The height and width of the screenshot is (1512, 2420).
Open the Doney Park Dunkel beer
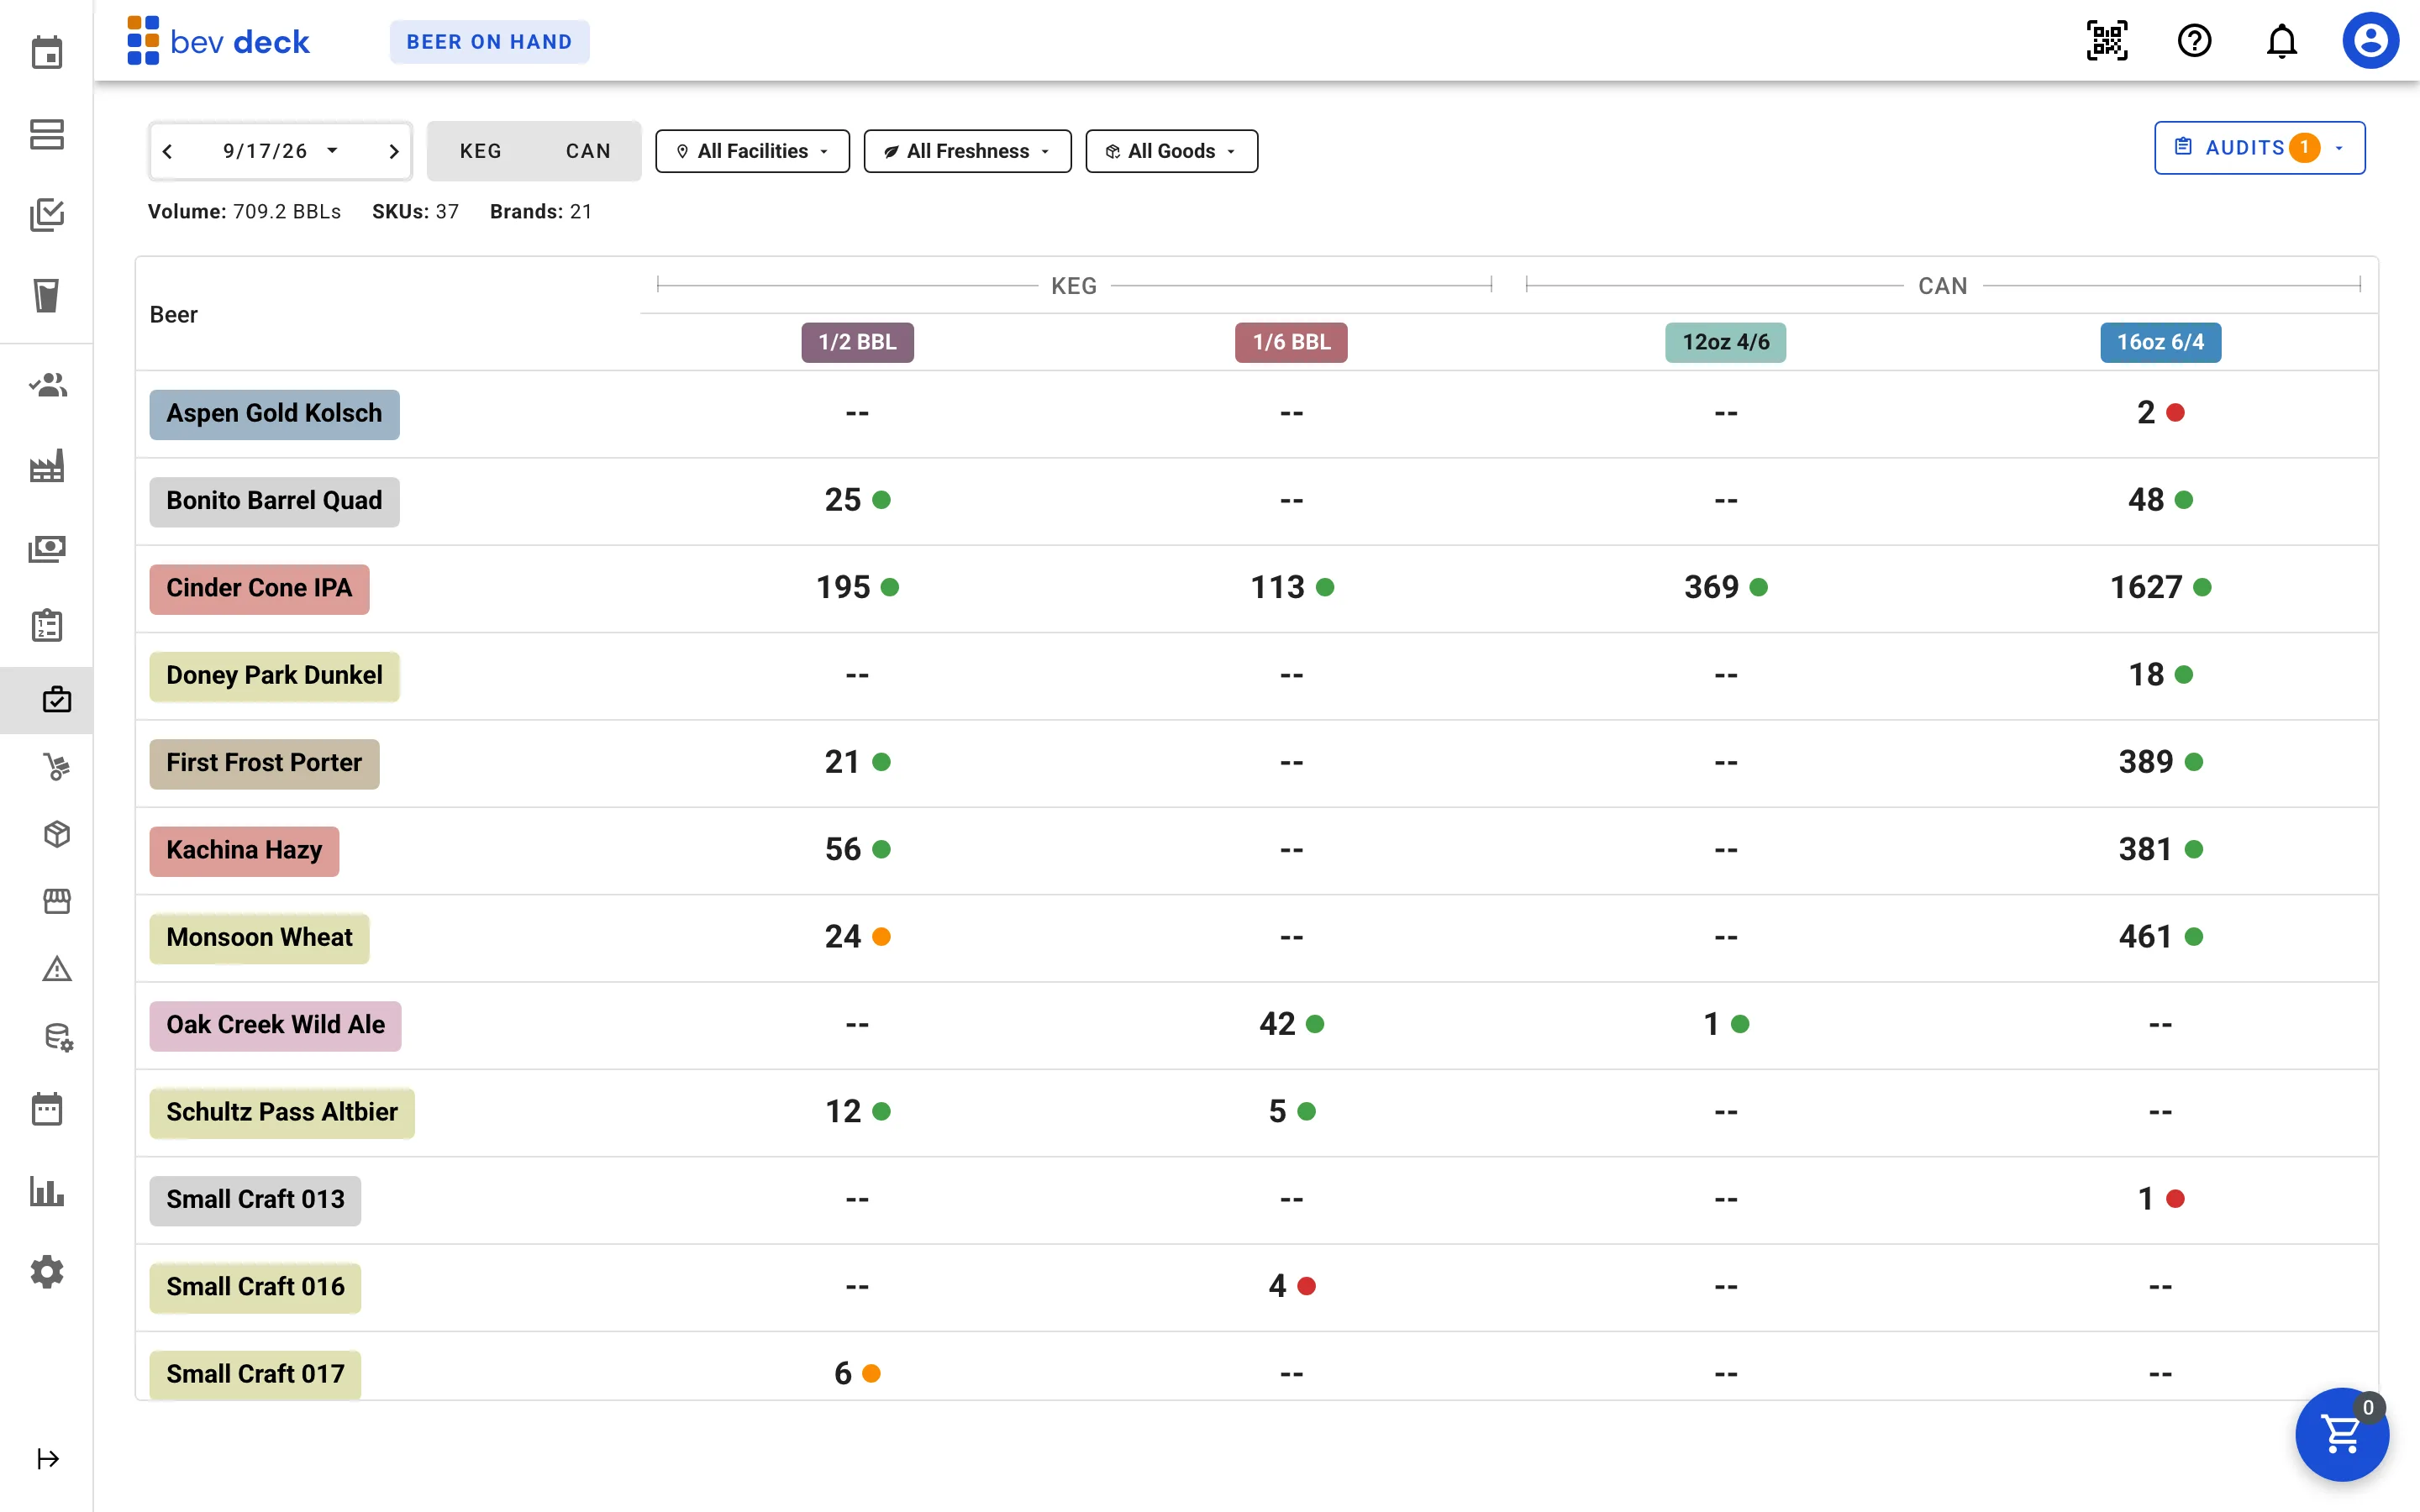[275, 676]
